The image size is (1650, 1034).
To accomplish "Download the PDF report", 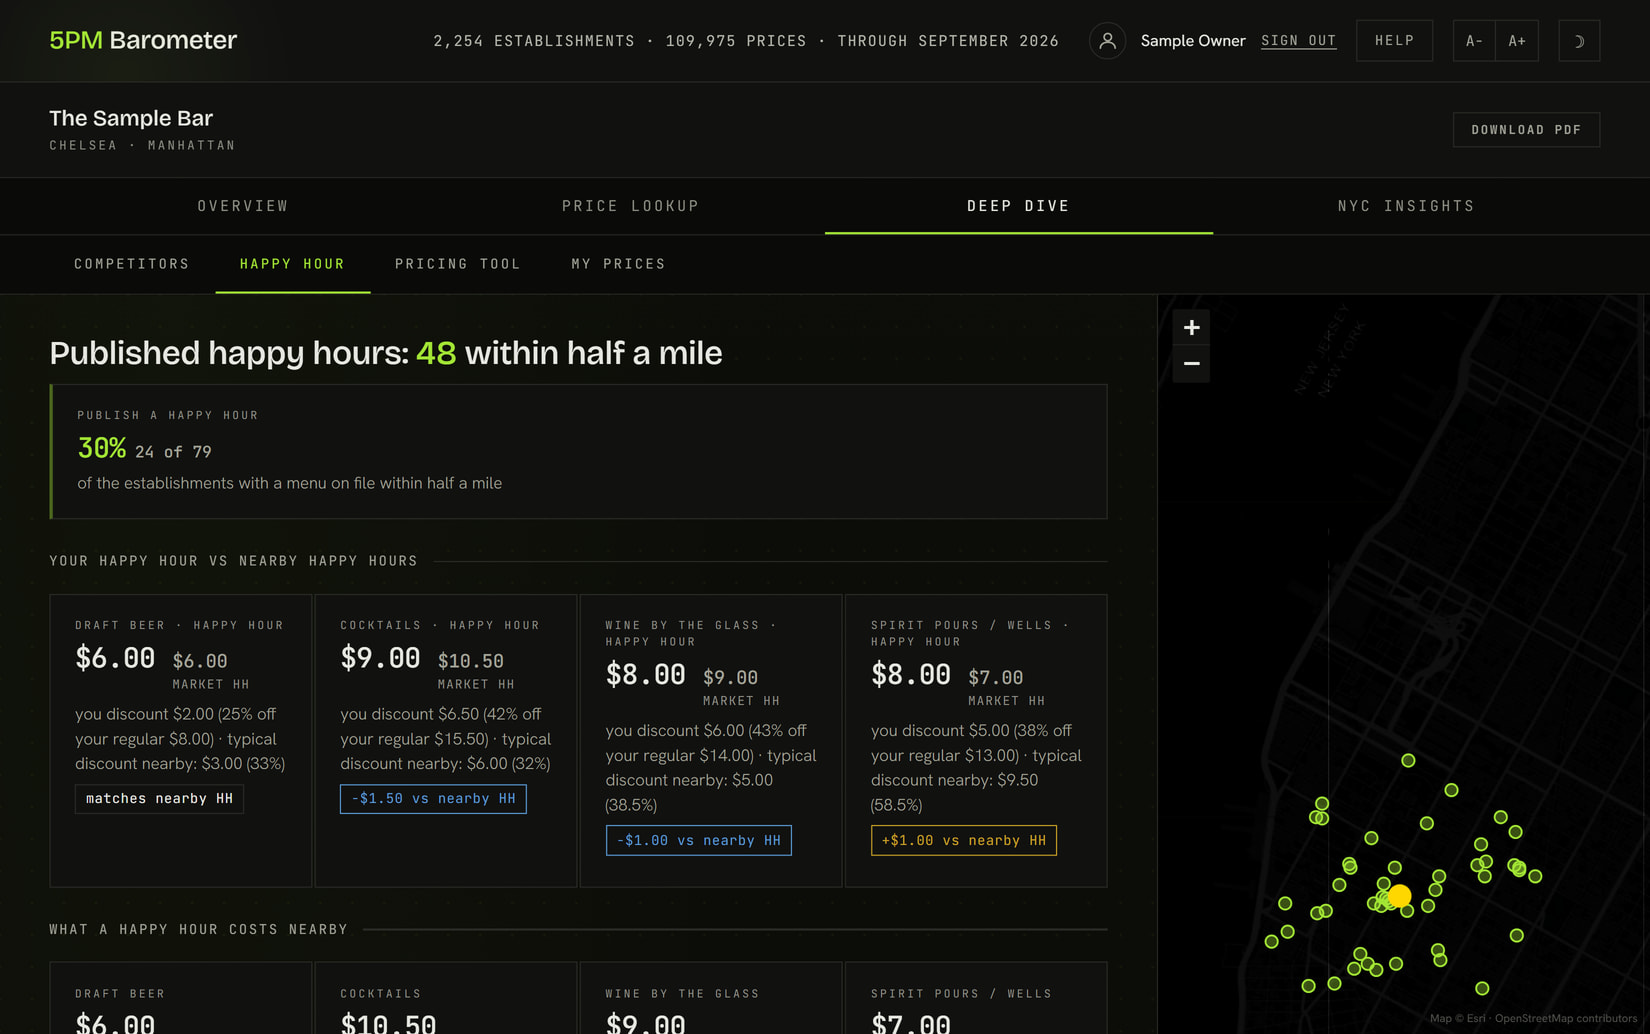I will click(x=1526, y=130).
